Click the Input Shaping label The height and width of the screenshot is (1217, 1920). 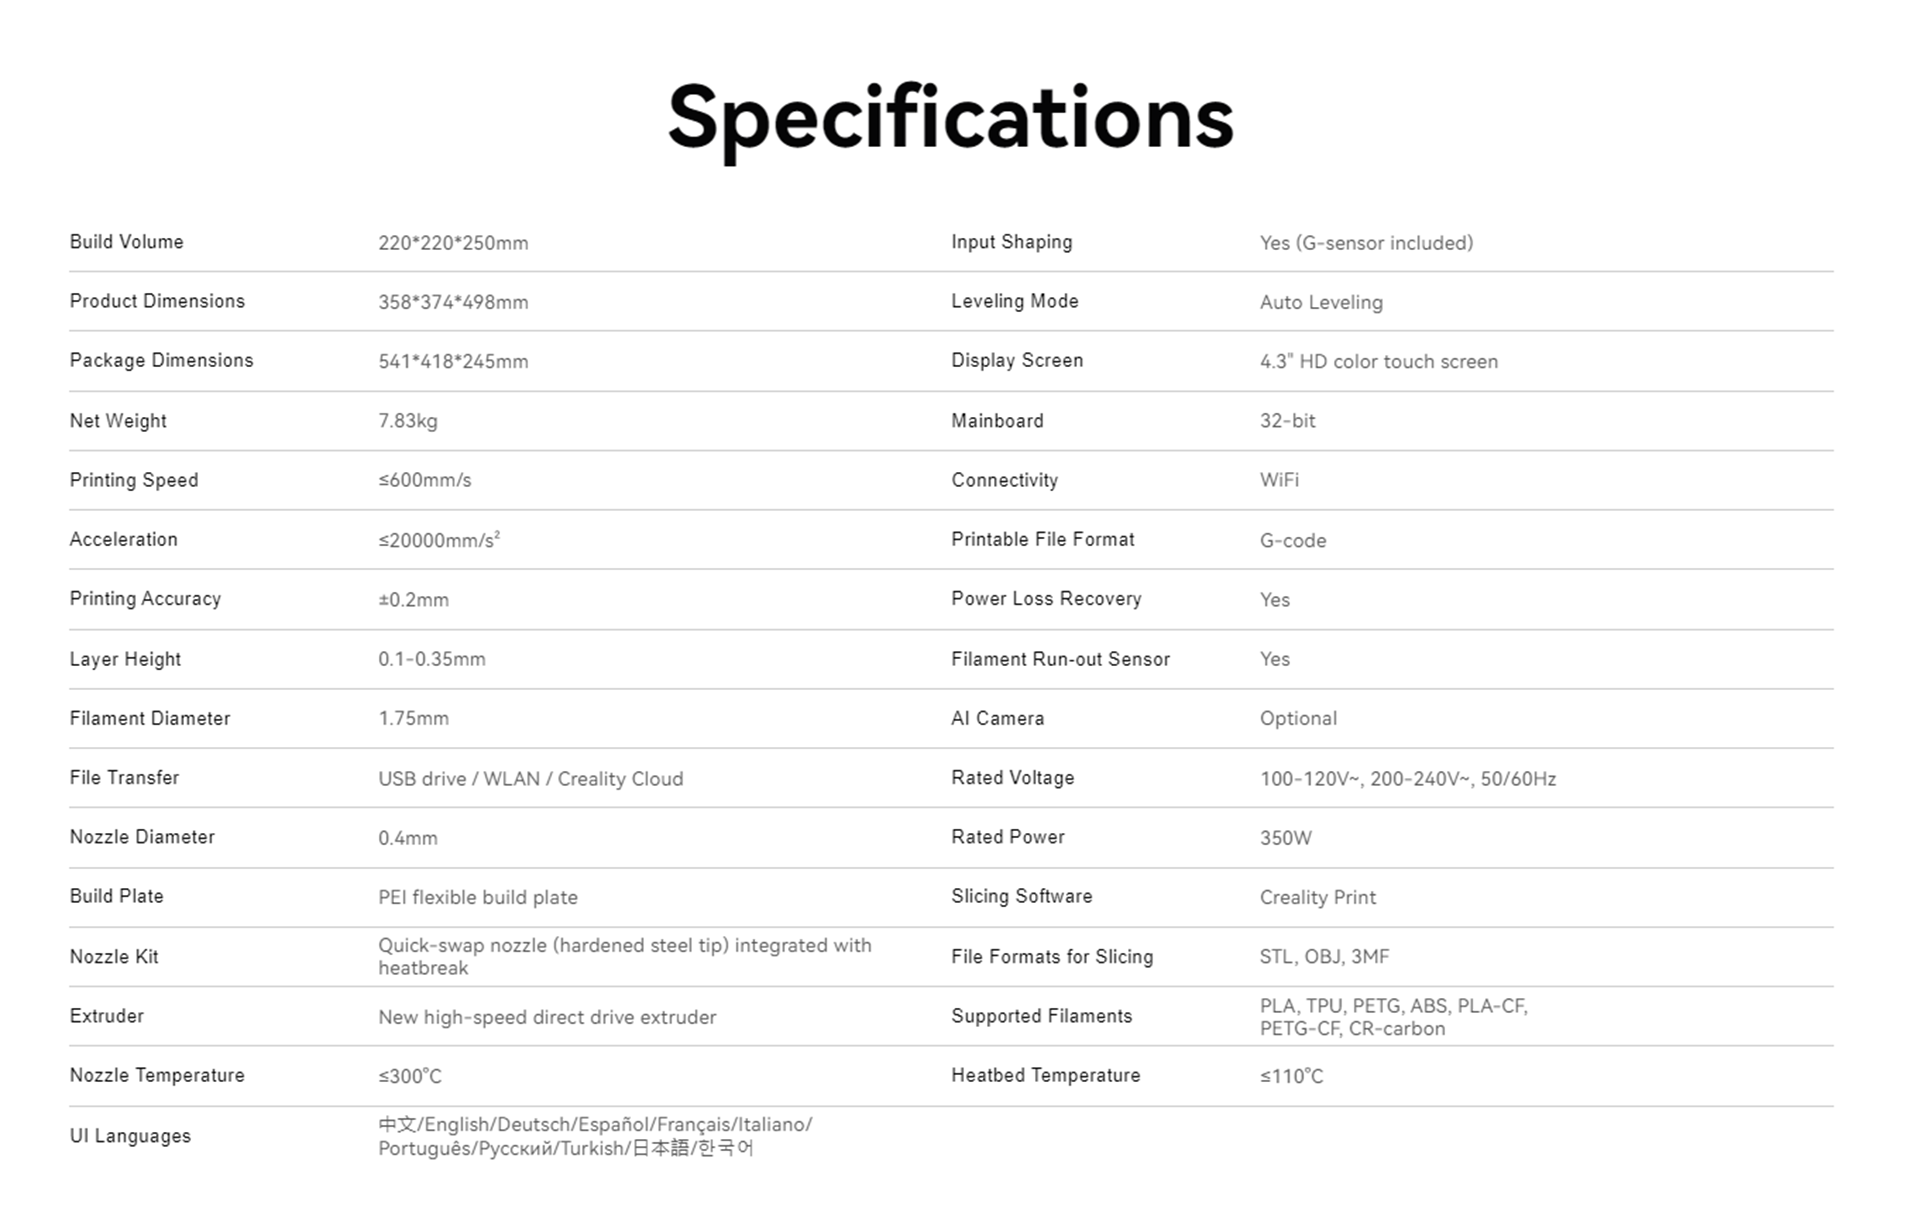(x=1011, y=242)
